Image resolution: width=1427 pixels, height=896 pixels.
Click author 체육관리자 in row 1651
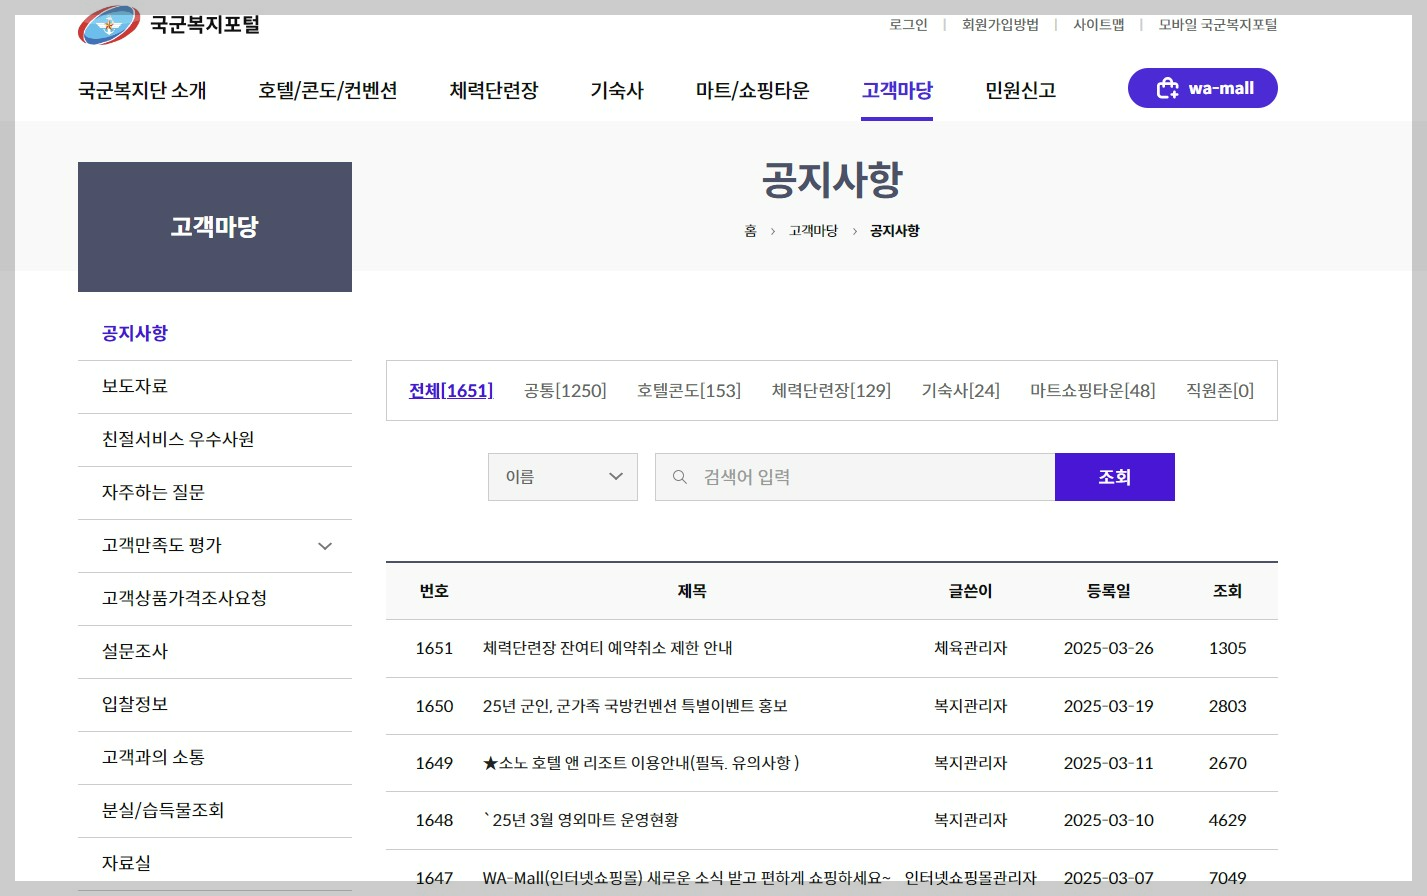(970, 648)
